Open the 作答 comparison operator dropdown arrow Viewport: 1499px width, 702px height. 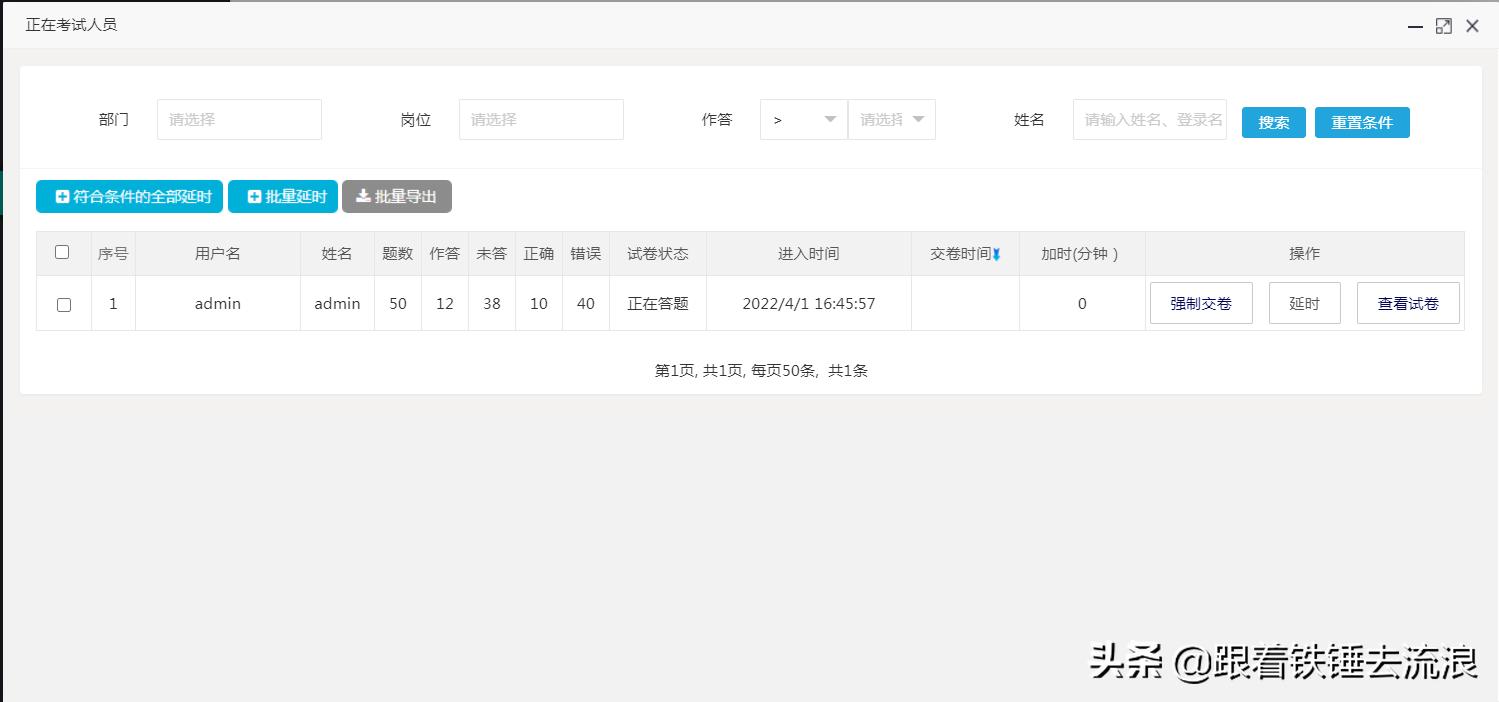tap(830, 119)
